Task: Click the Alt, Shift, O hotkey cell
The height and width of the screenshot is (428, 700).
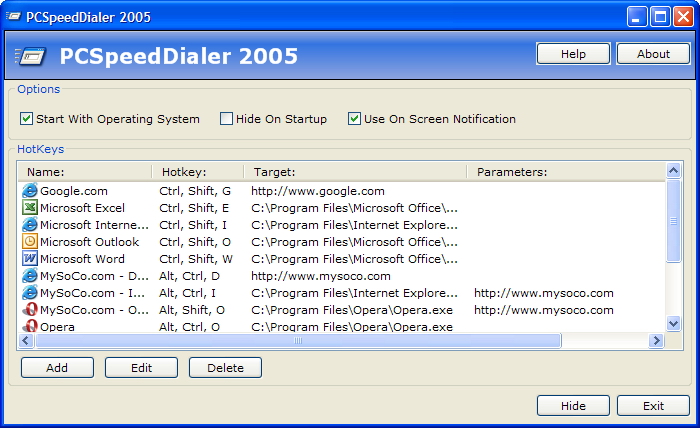Action: 192,310
